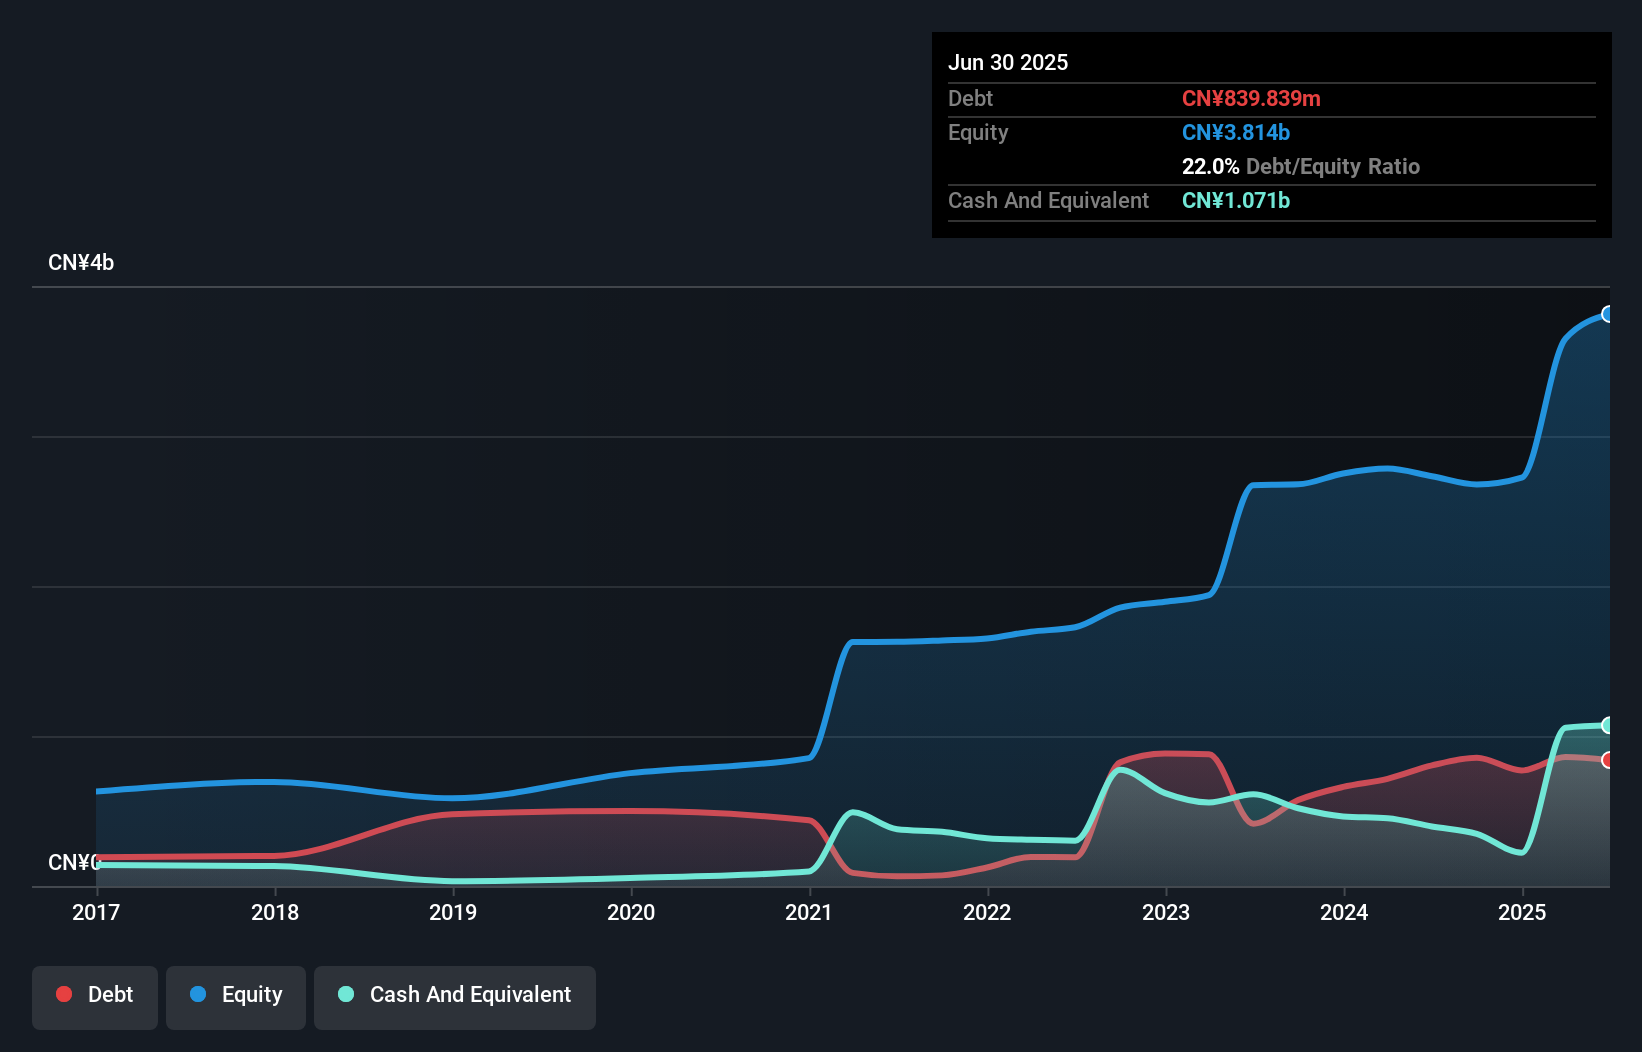
Task: Click the CN¥1.071b cash value
Action: (x=1236, y=200)
